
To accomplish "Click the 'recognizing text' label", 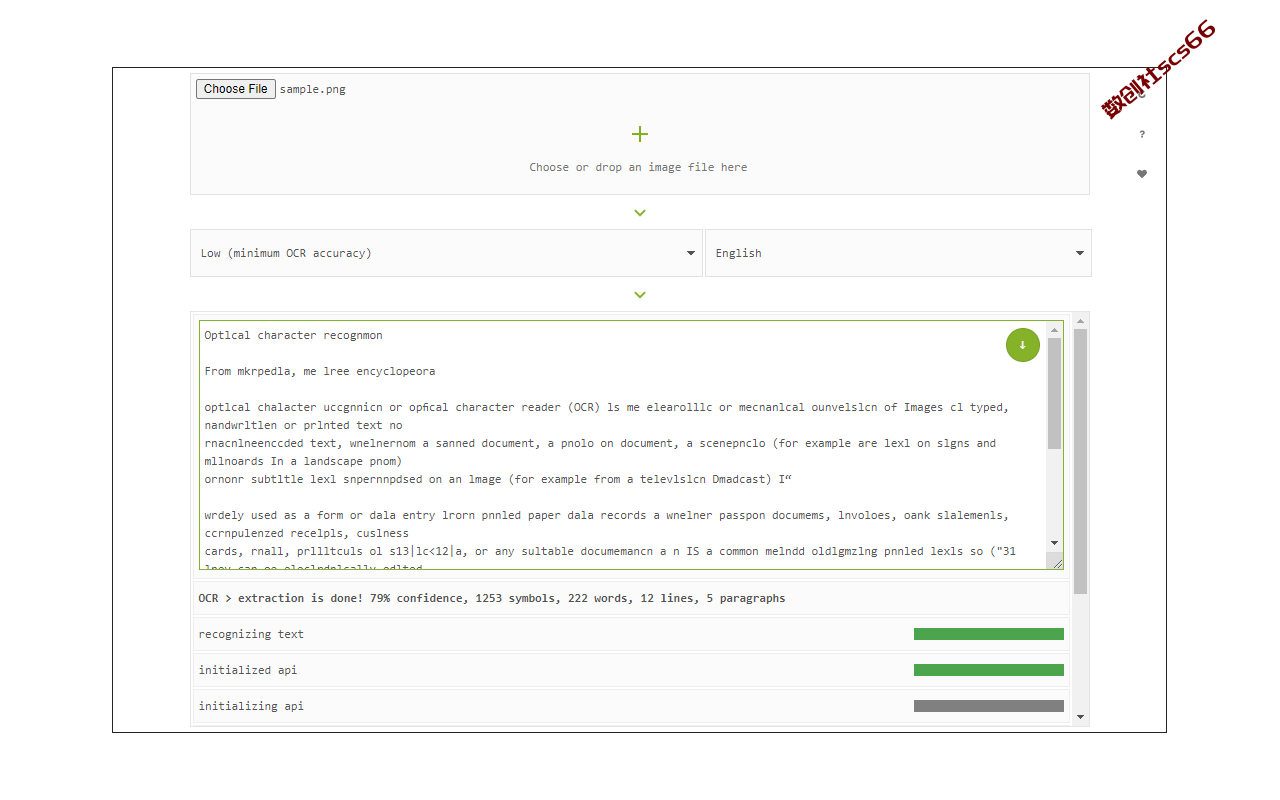I will (x=251, y=634).
